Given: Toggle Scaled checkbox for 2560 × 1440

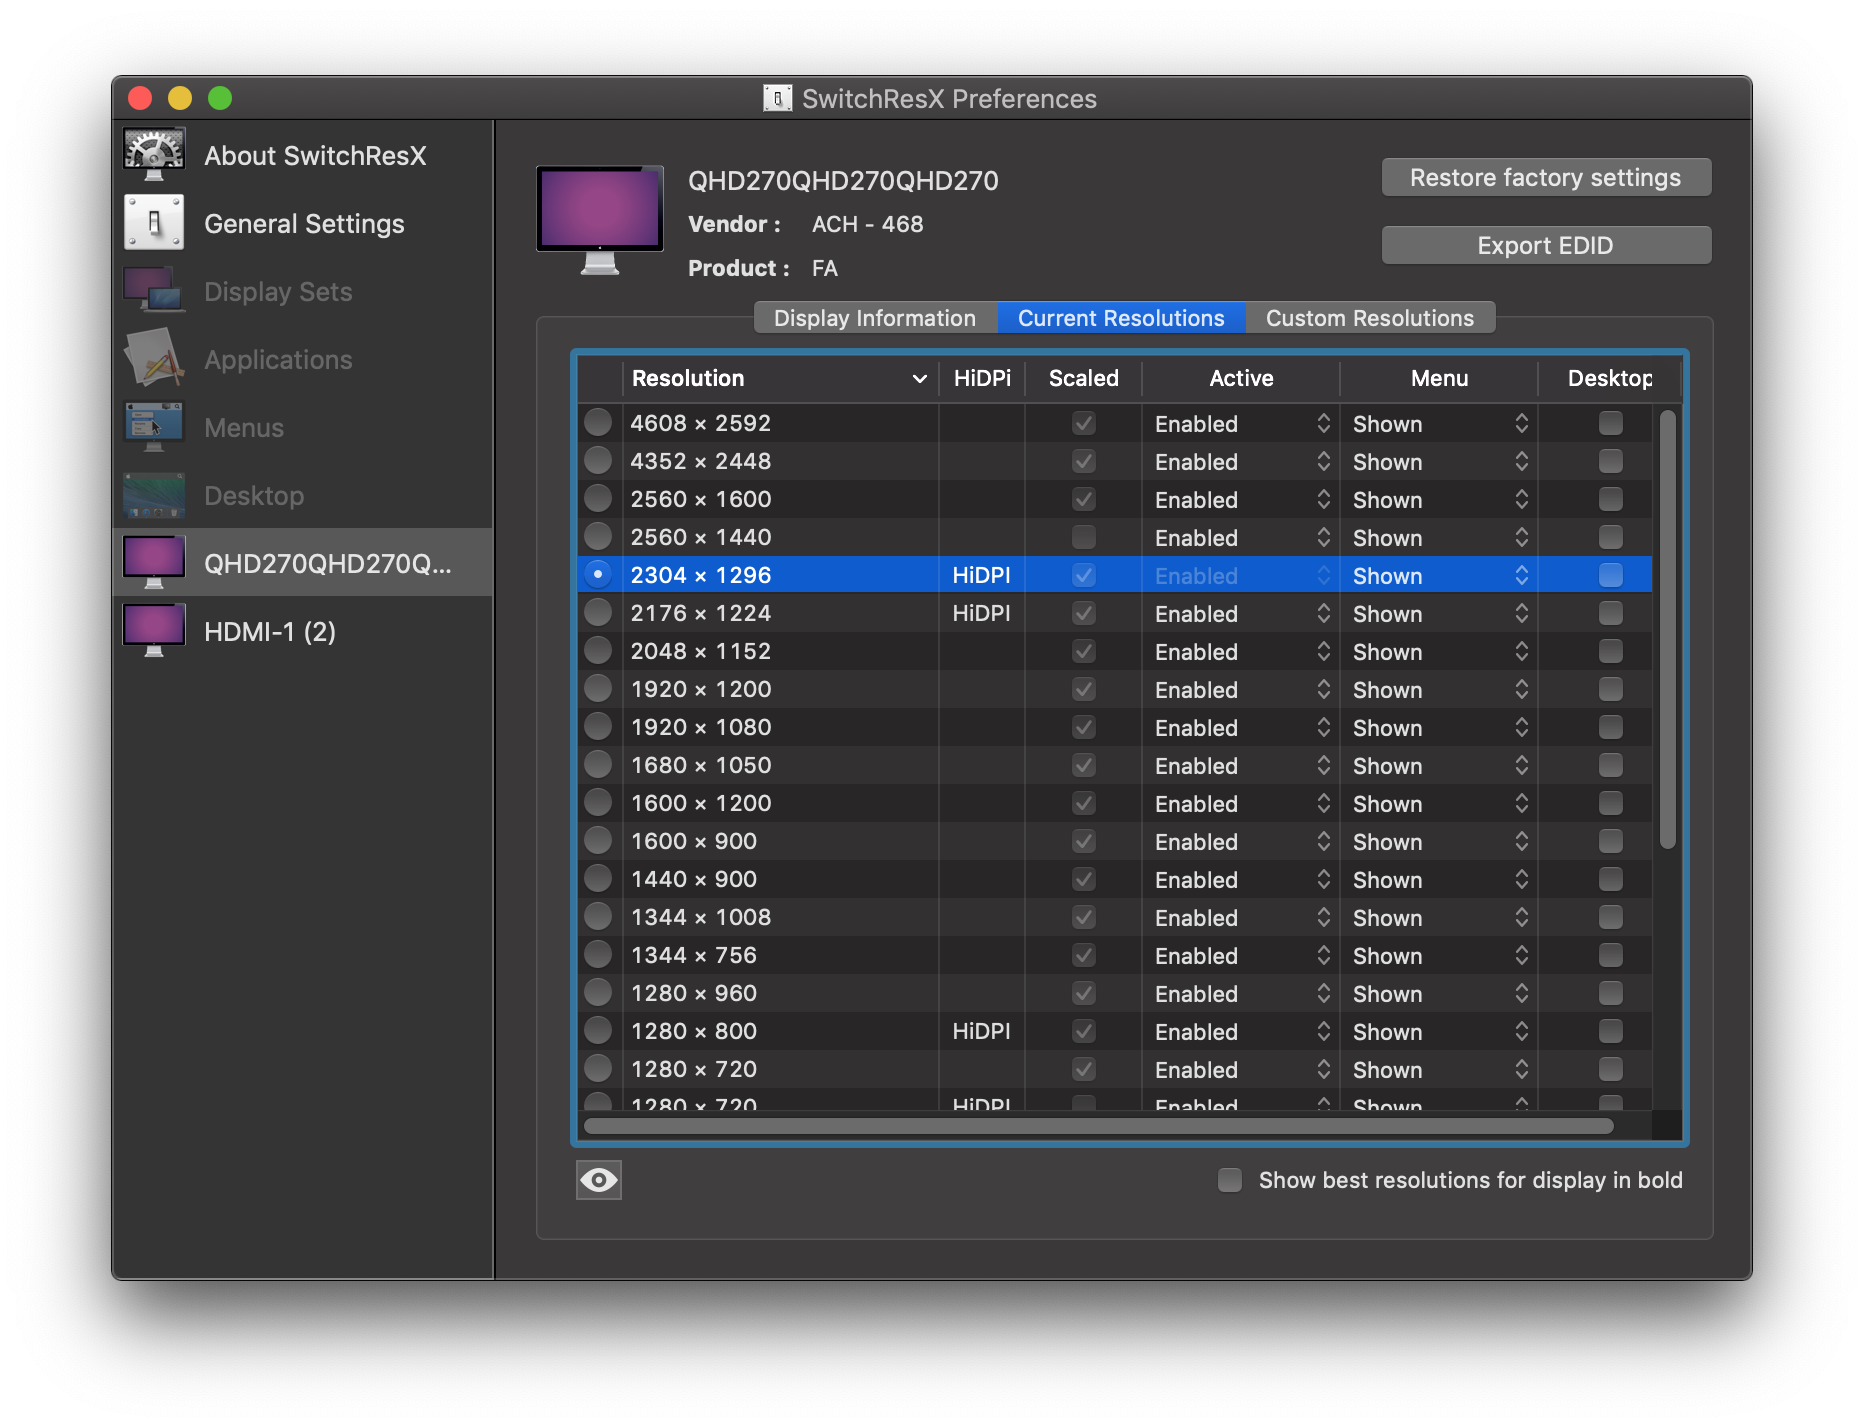Looking at the screenshot, I should pyautogui.click(x=1084, y=537).
